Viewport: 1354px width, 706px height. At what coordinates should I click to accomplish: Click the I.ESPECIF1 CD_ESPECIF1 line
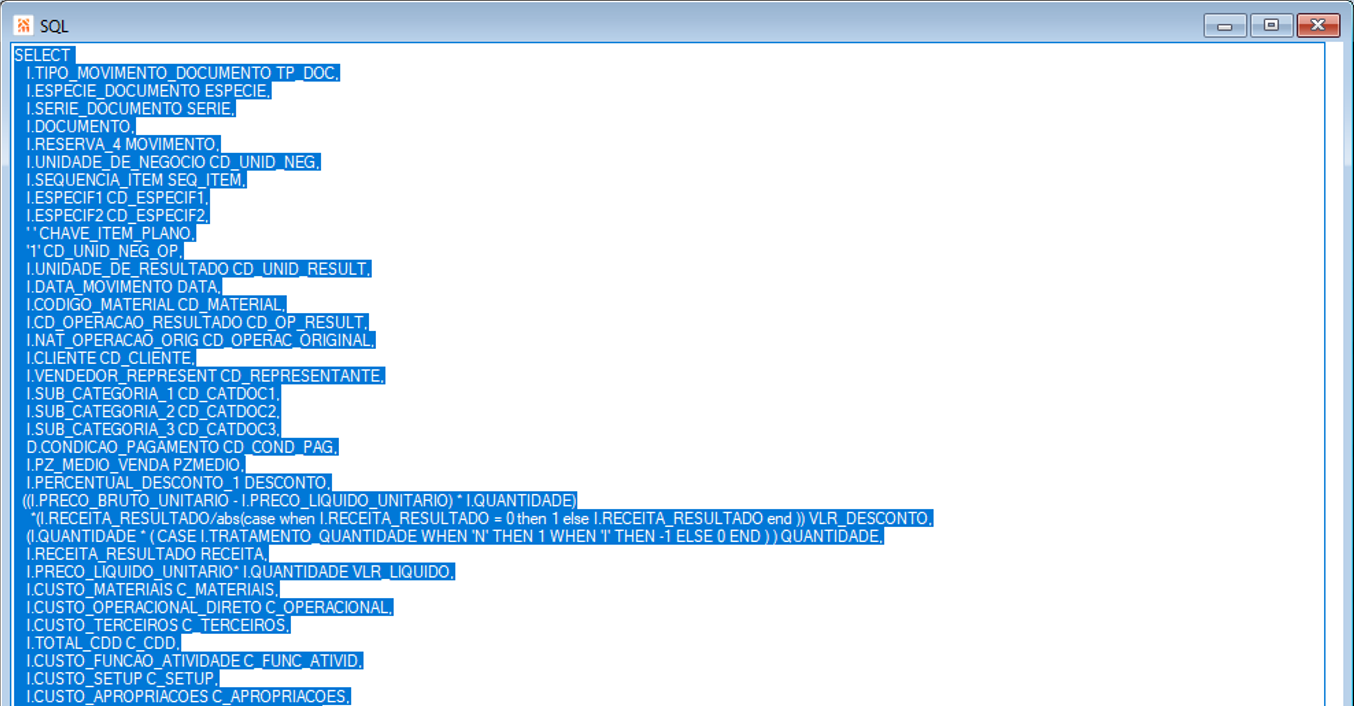click(x=118, y=197)
